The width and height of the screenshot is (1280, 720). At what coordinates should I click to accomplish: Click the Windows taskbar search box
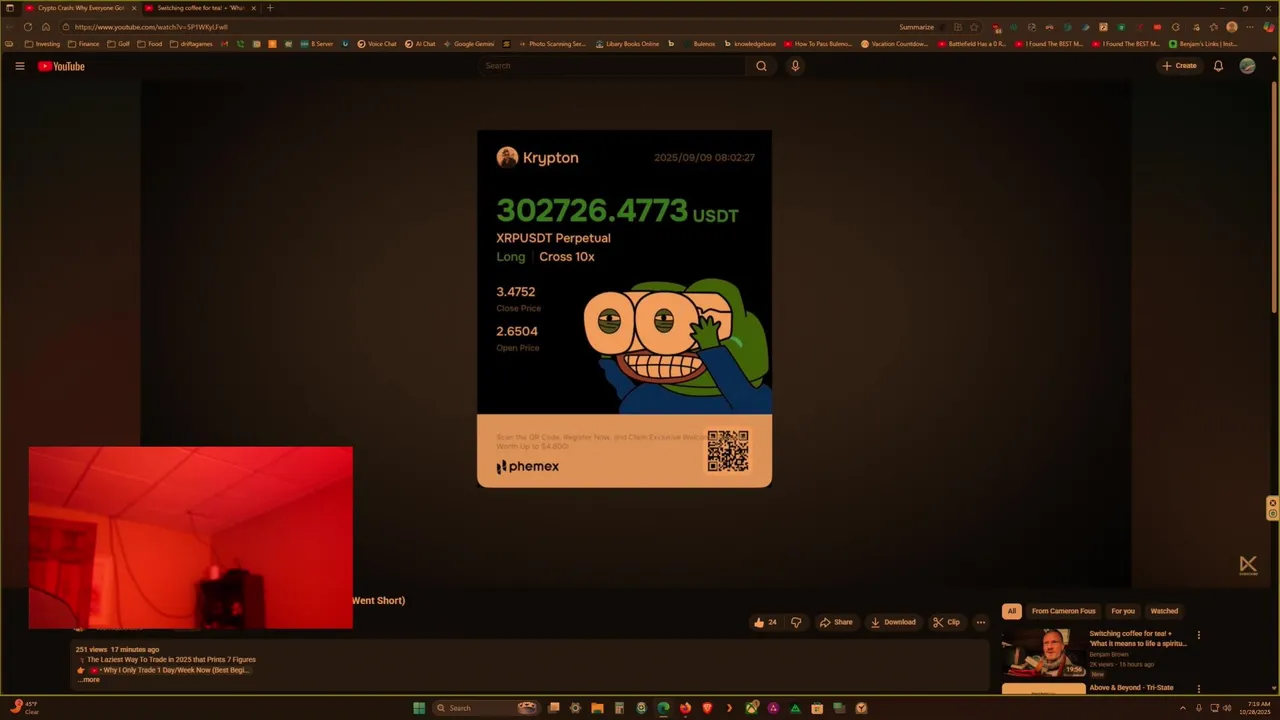point(485,708)
